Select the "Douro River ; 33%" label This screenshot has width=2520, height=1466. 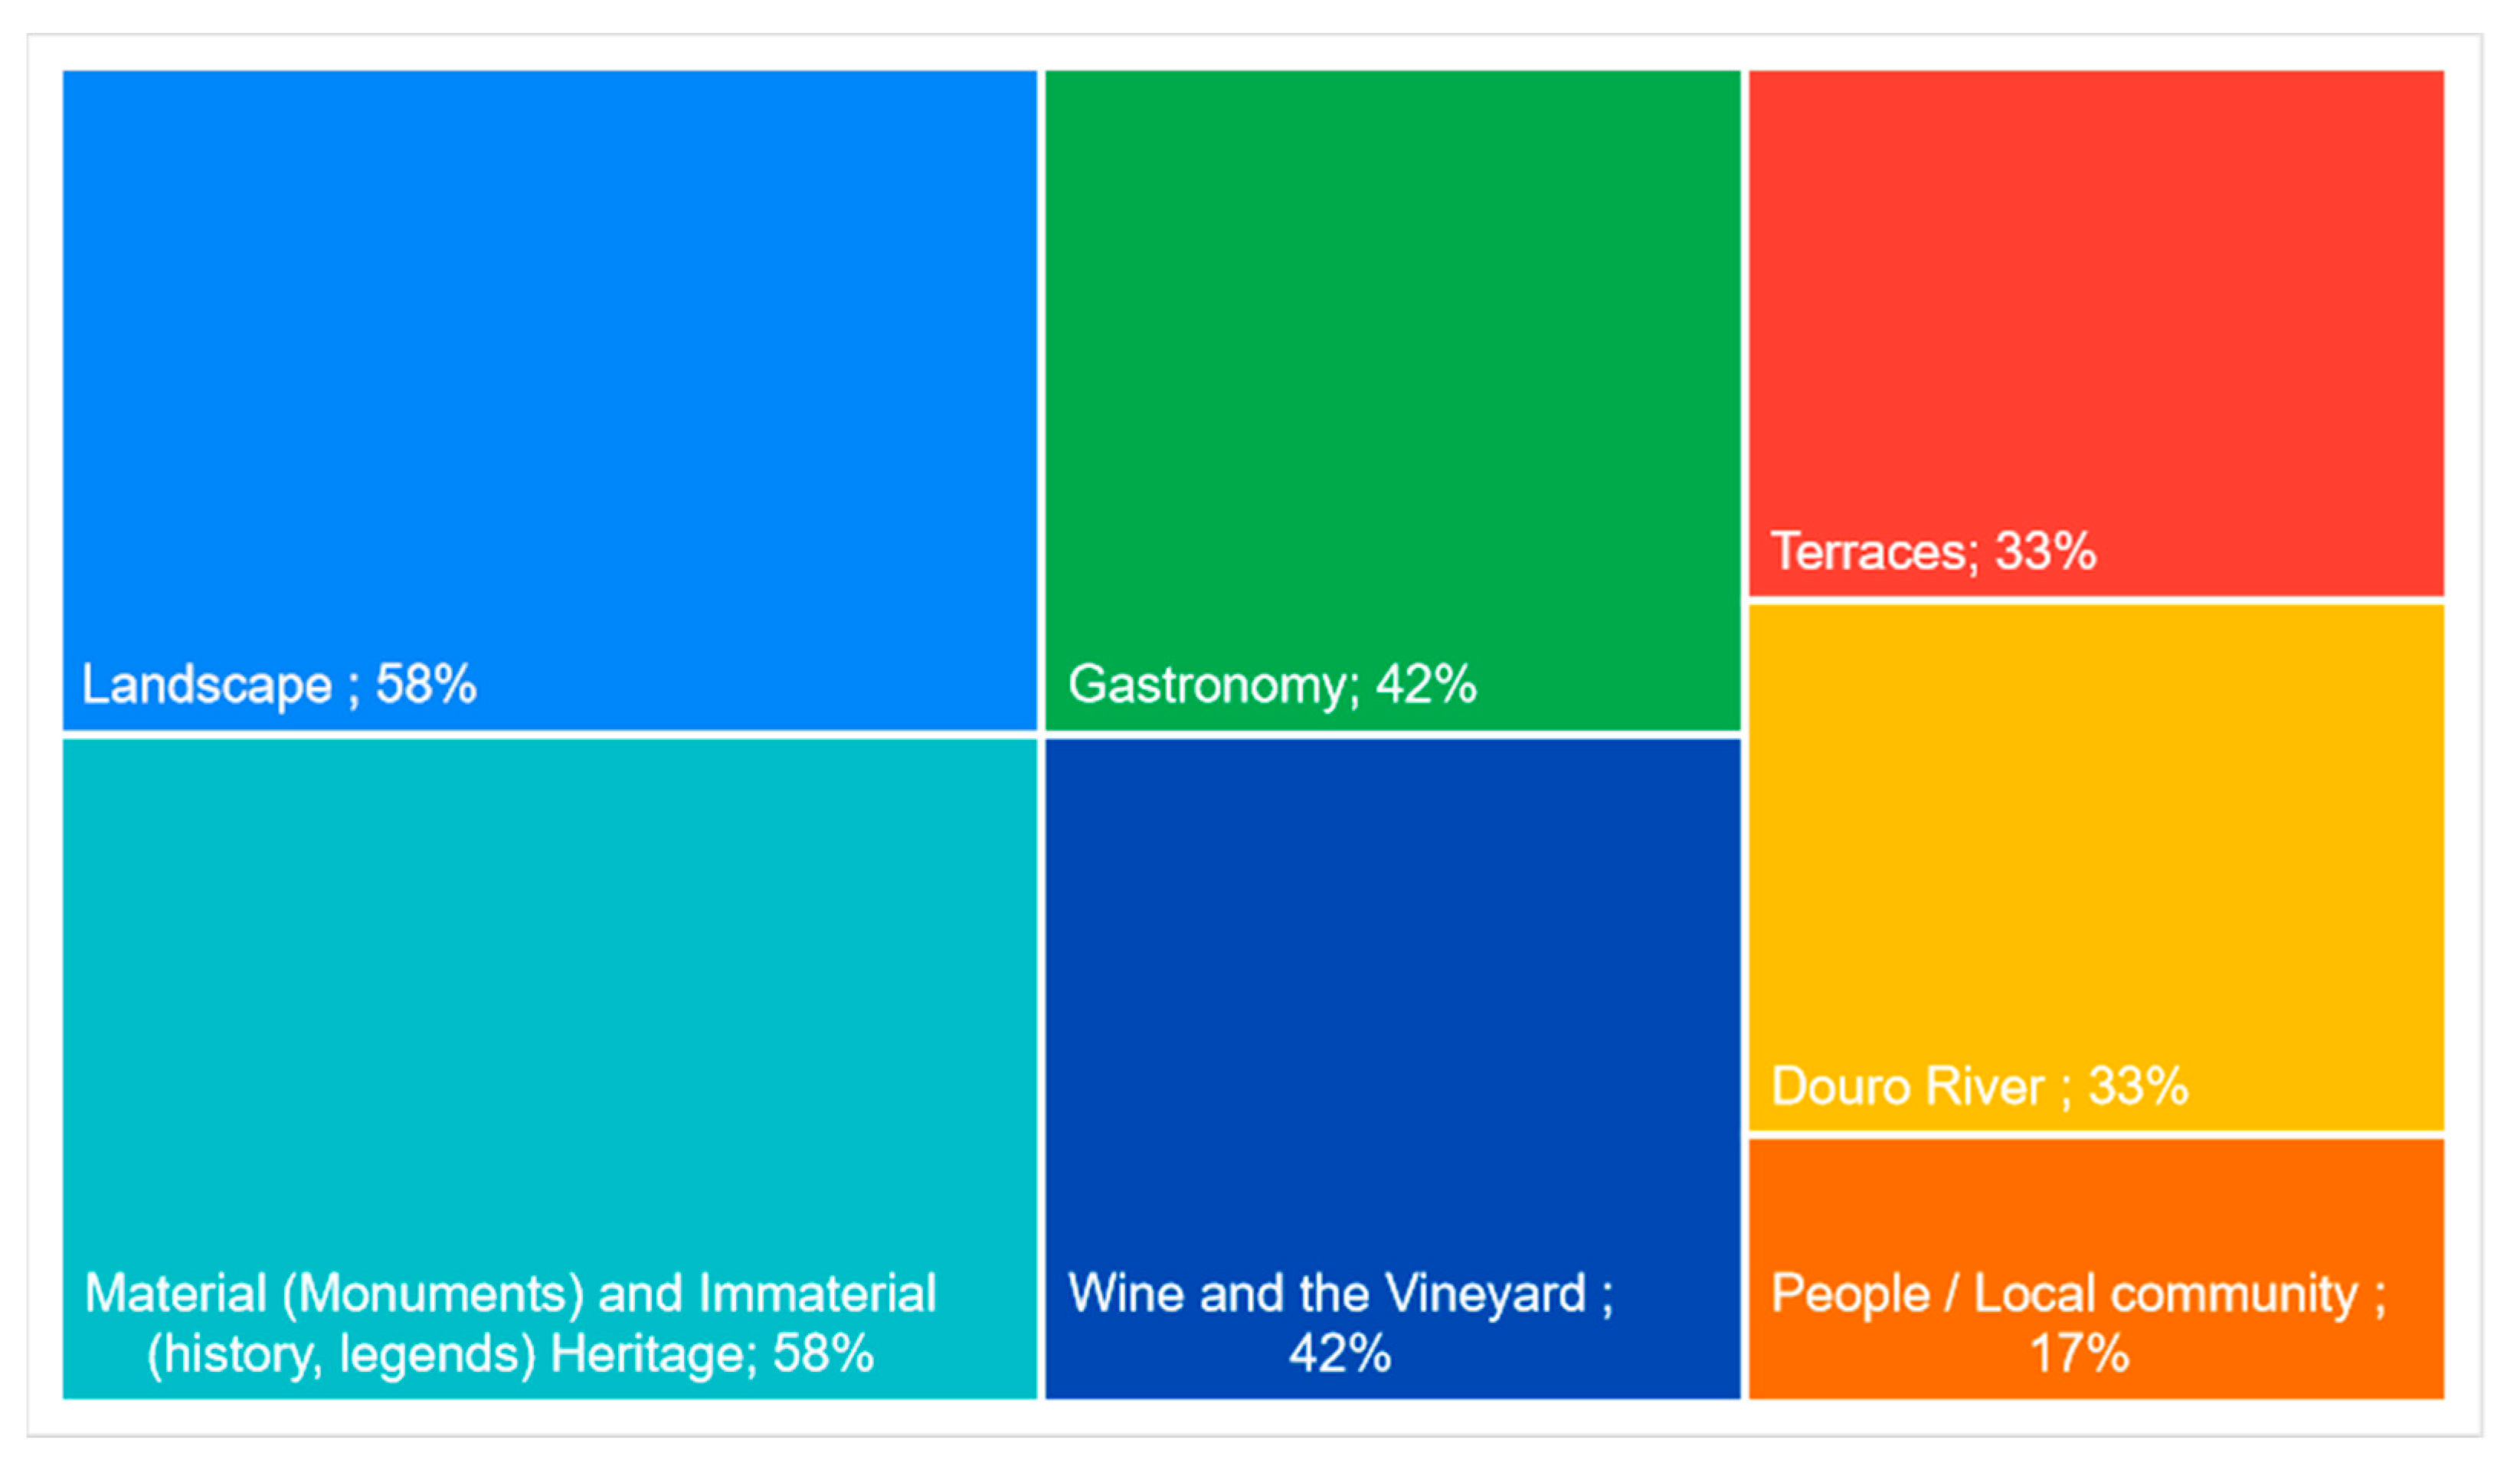(1979, 1086)
